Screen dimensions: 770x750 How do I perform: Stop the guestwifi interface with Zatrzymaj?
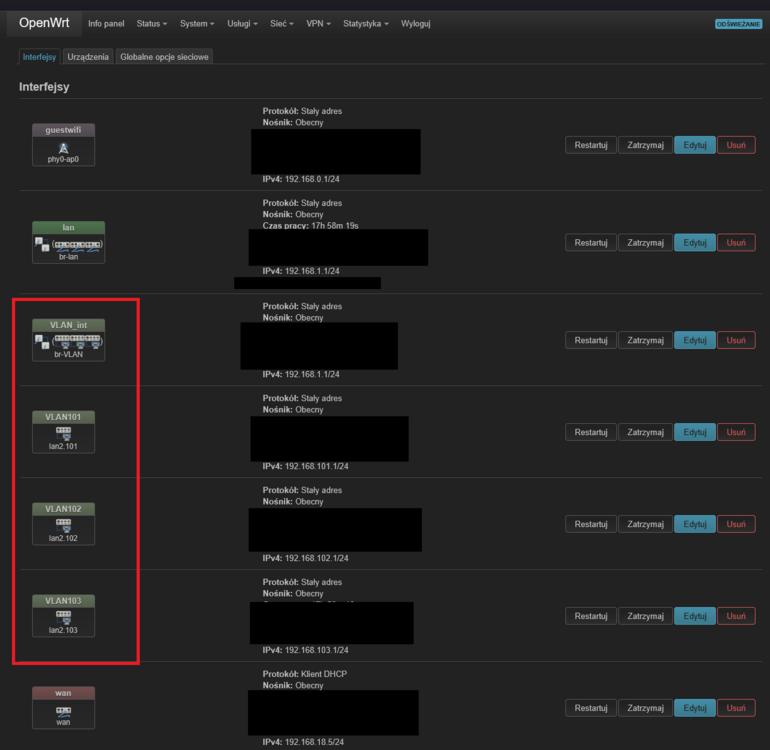pyautogui.click(x=645, y=145)
